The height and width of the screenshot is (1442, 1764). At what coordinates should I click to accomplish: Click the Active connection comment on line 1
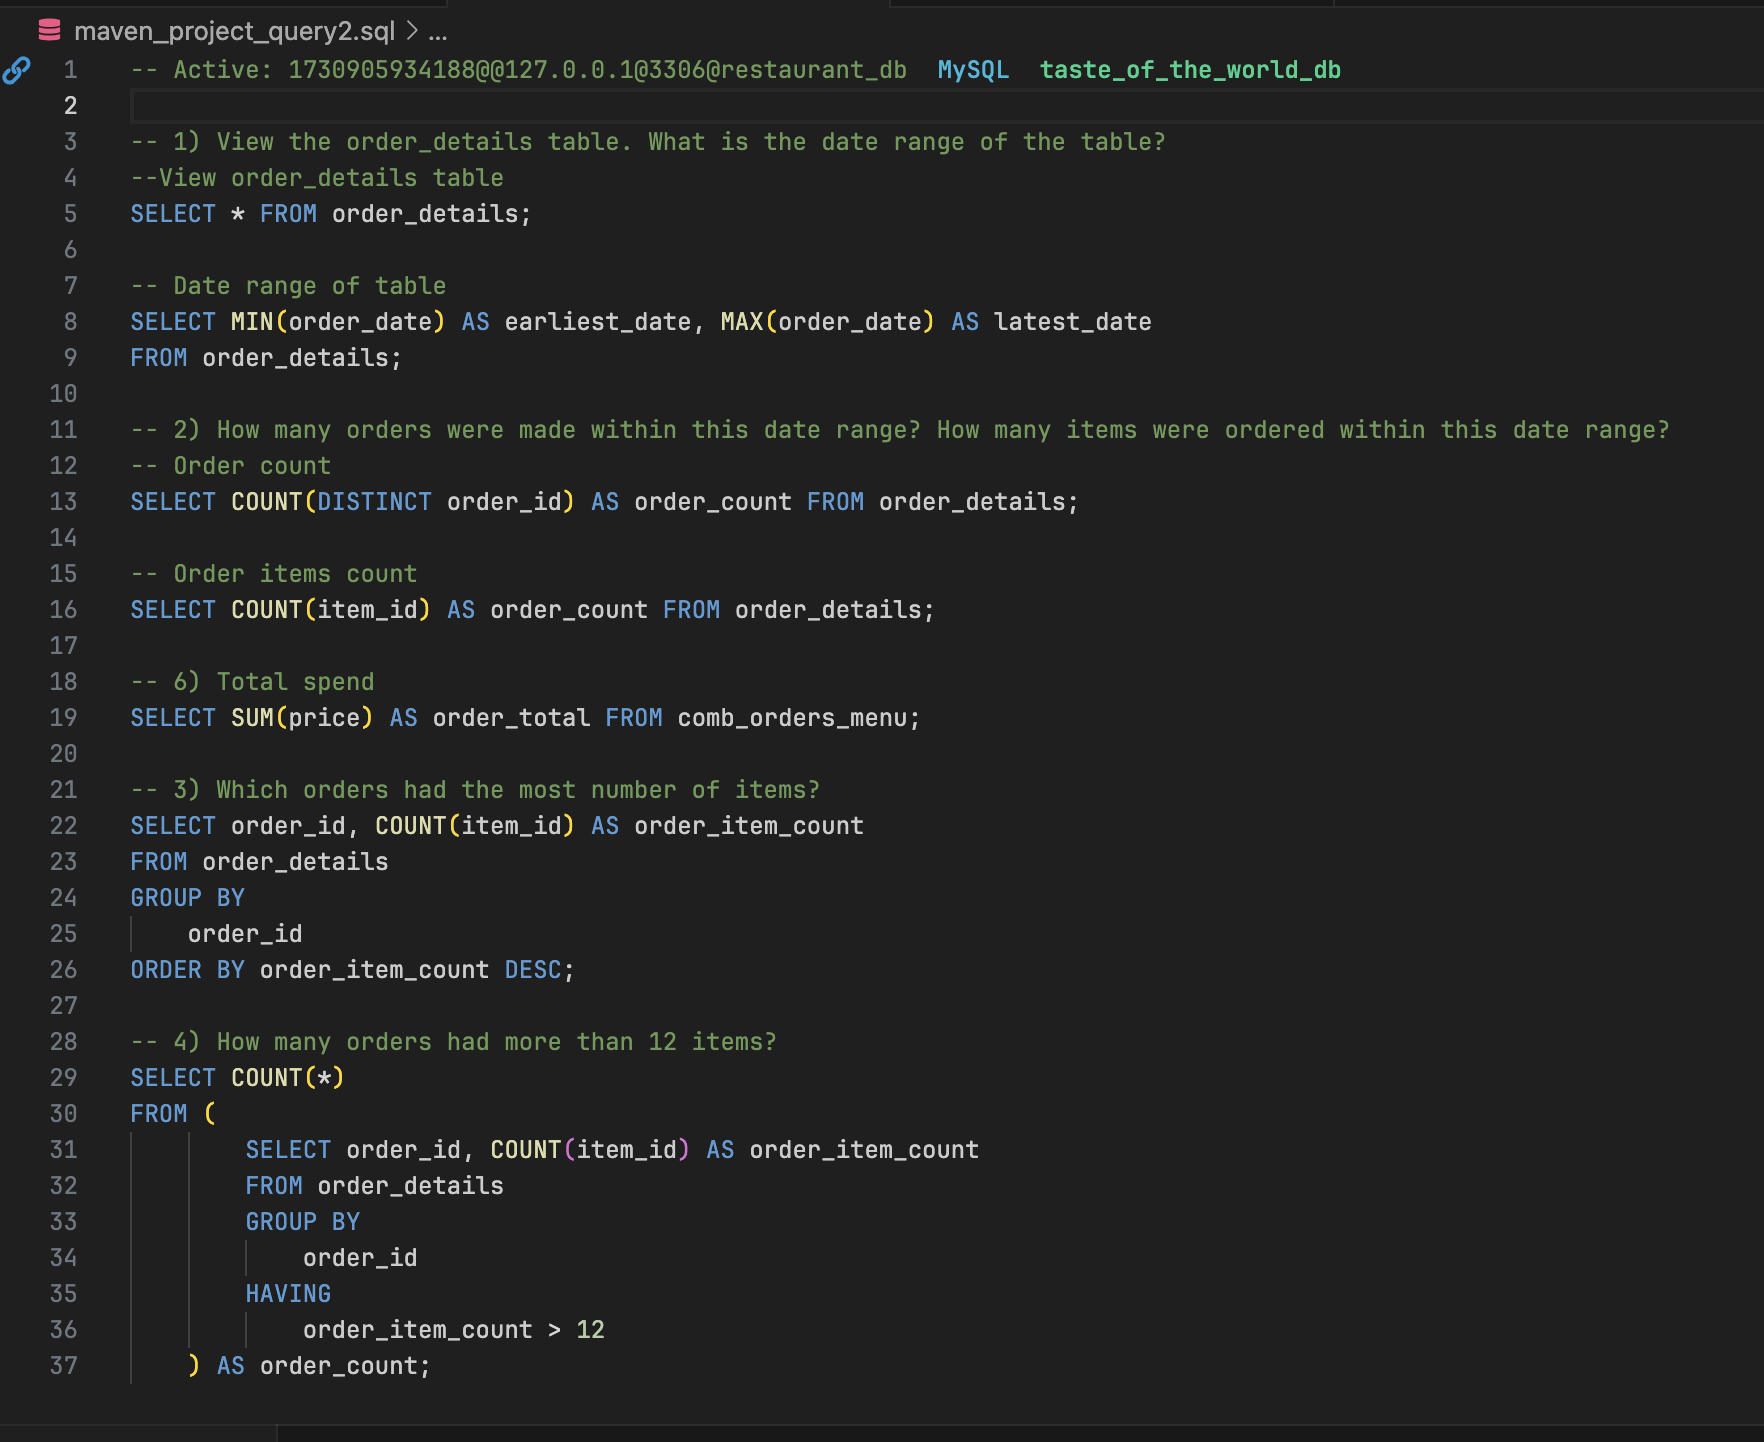point(518,70)
